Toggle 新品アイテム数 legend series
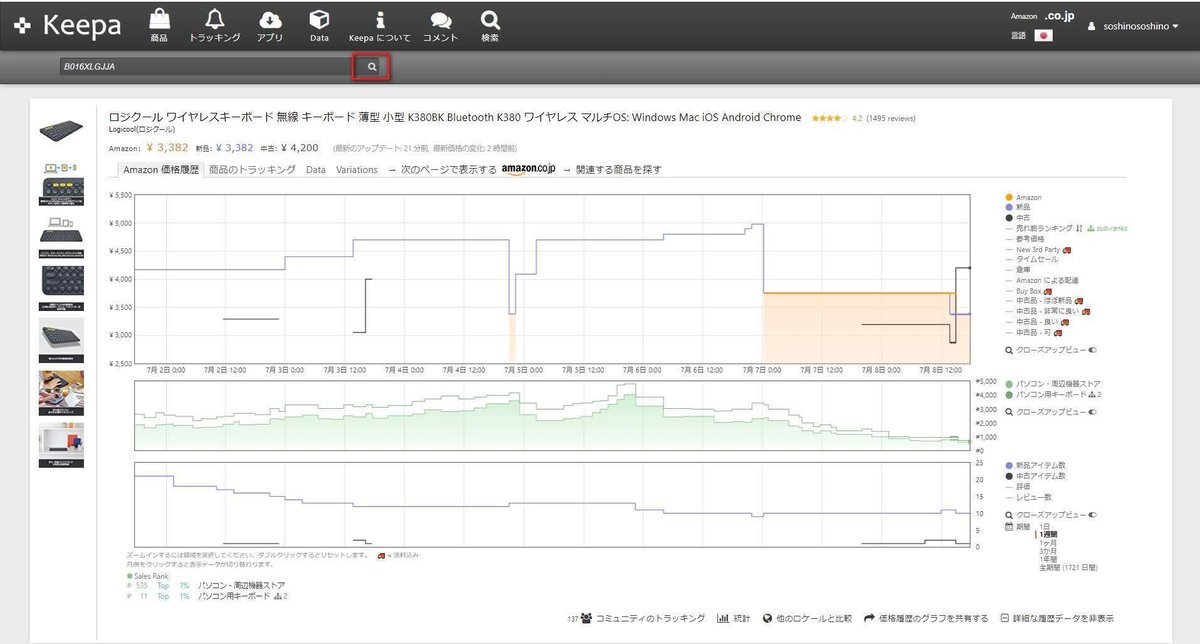The width and height of the screenshot is (1200, 644). pos(1035,465)
